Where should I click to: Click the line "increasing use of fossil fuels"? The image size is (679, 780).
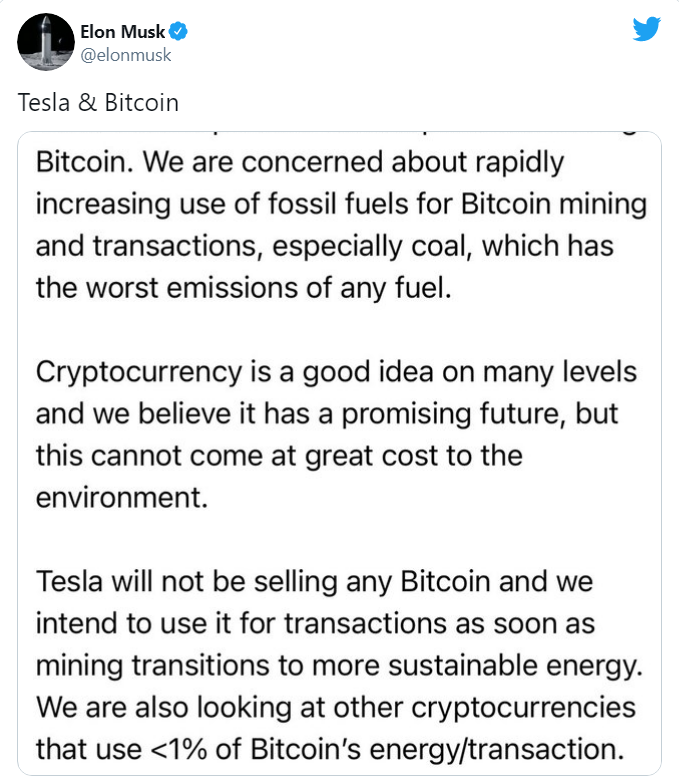click(340, 205)
